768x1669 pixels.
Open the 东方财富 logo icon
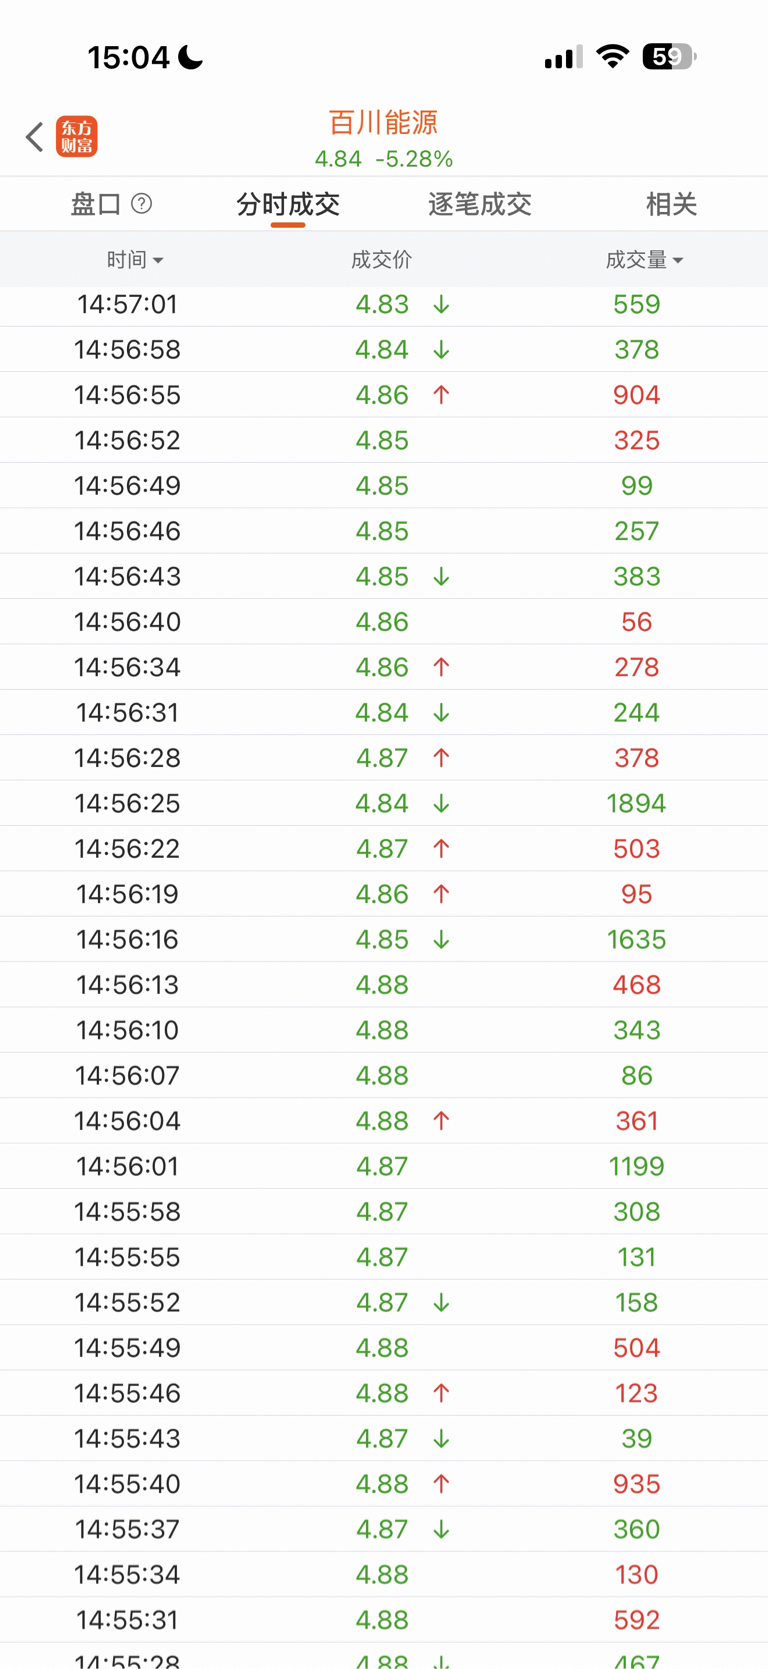(x=77, y=137)
